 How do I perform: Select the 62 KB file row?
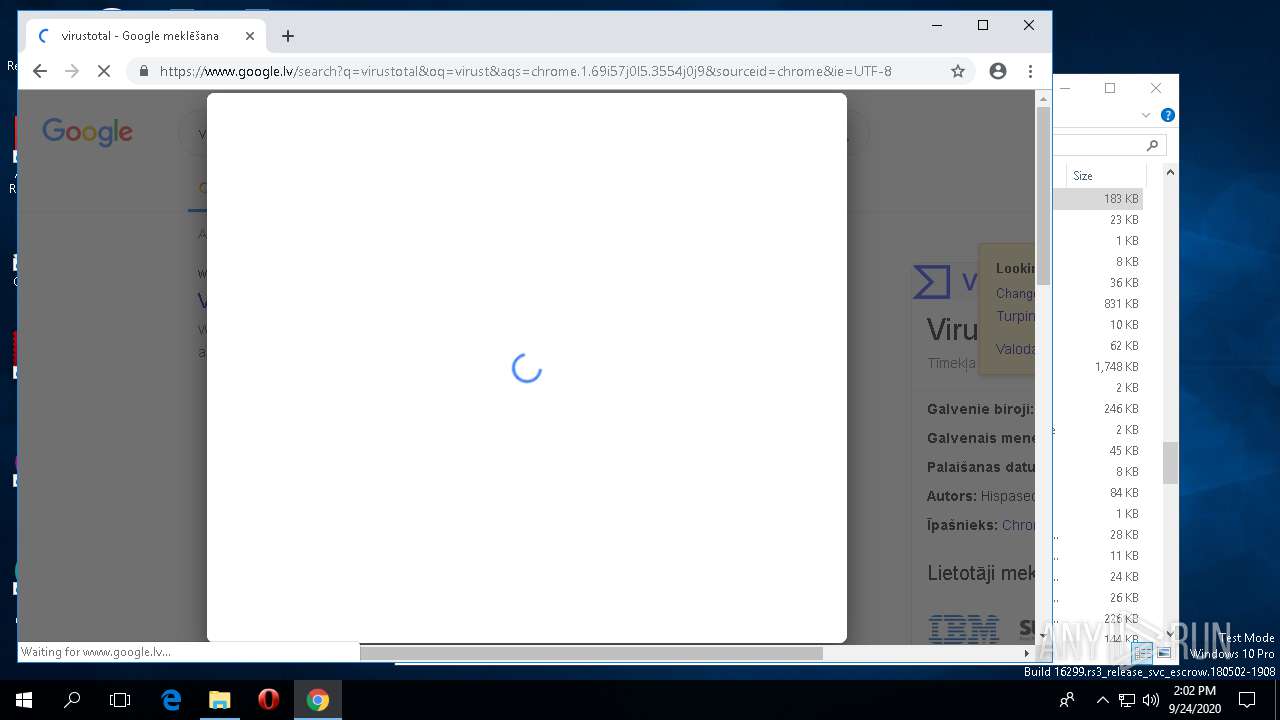tap(1098, 346)
